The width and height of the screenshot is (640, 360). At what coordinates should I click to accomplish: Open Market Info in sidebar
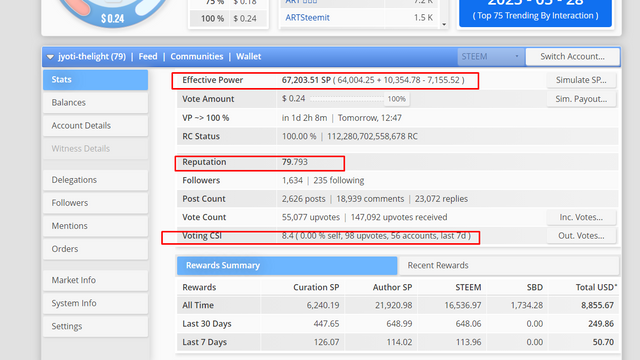click(x=96, y=280)
